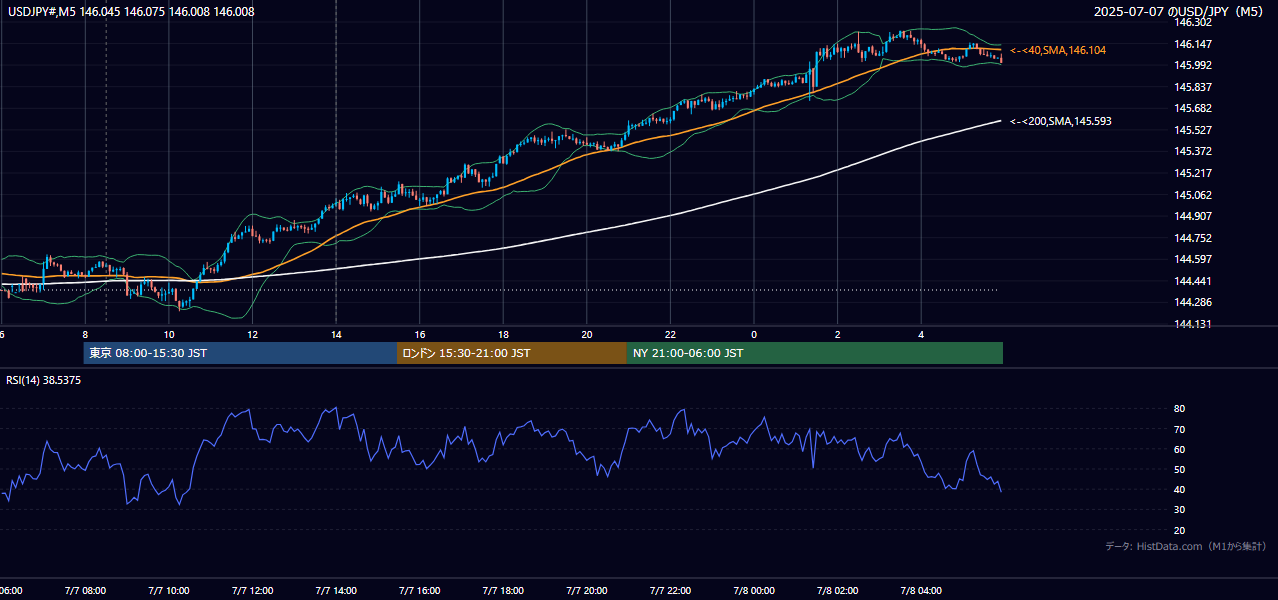Viewport: 1278px width, 600px height.
Task: Click price axis value 144.286
Action: pyautogui.click(x=1193, y=302)
